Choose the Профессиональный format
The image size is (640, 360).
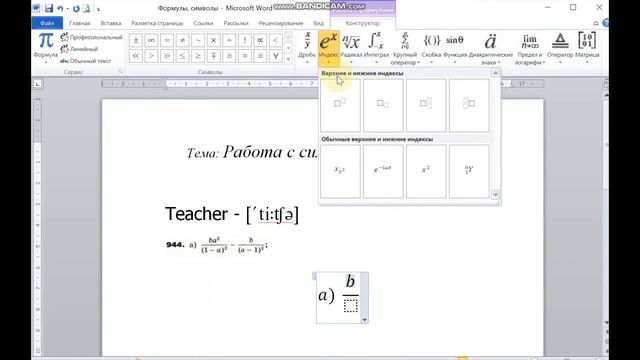(x=91, y=37)
